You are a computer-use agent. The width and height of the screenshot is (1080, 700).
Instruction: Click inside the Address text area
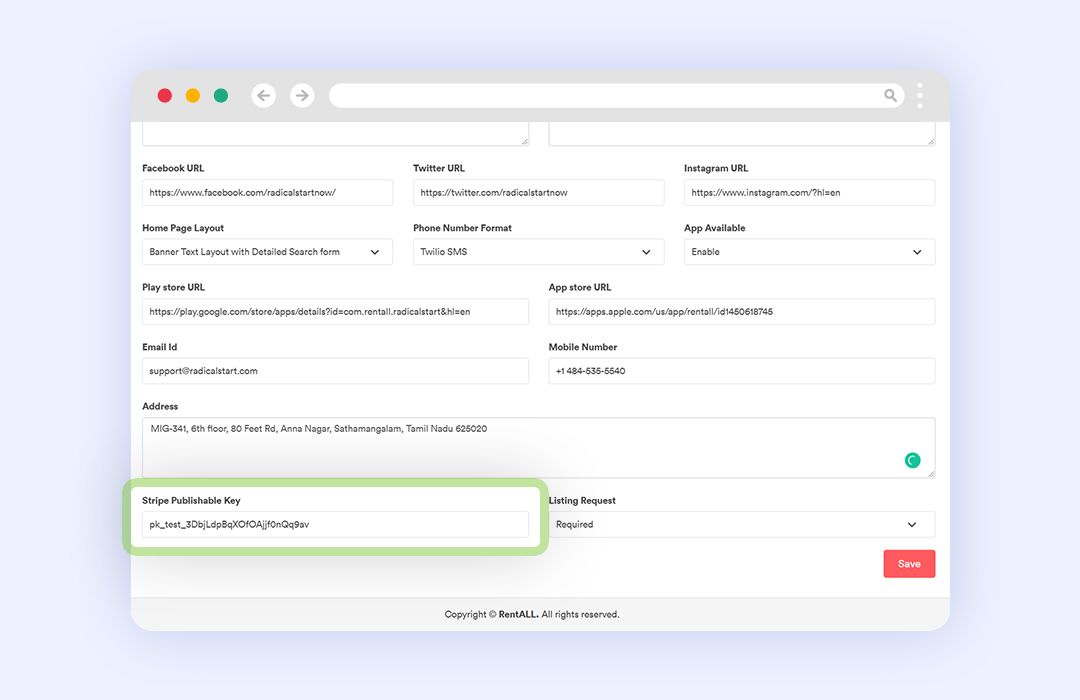[539, 447]
